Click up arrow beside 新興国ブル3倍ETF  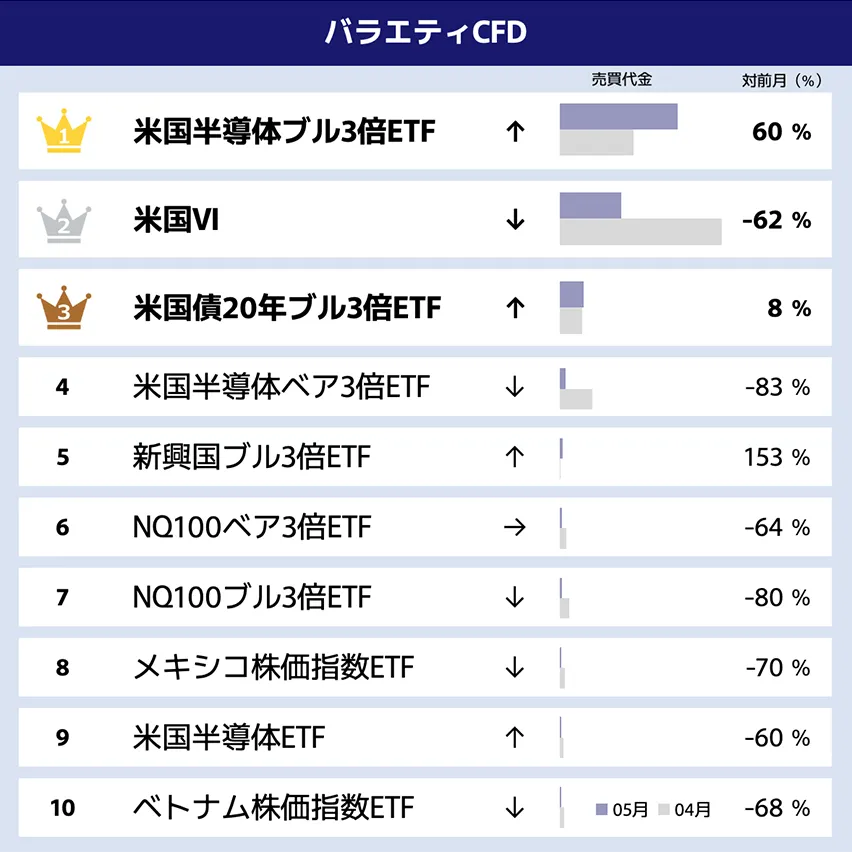pyautogui.click(x=515, y=457)
